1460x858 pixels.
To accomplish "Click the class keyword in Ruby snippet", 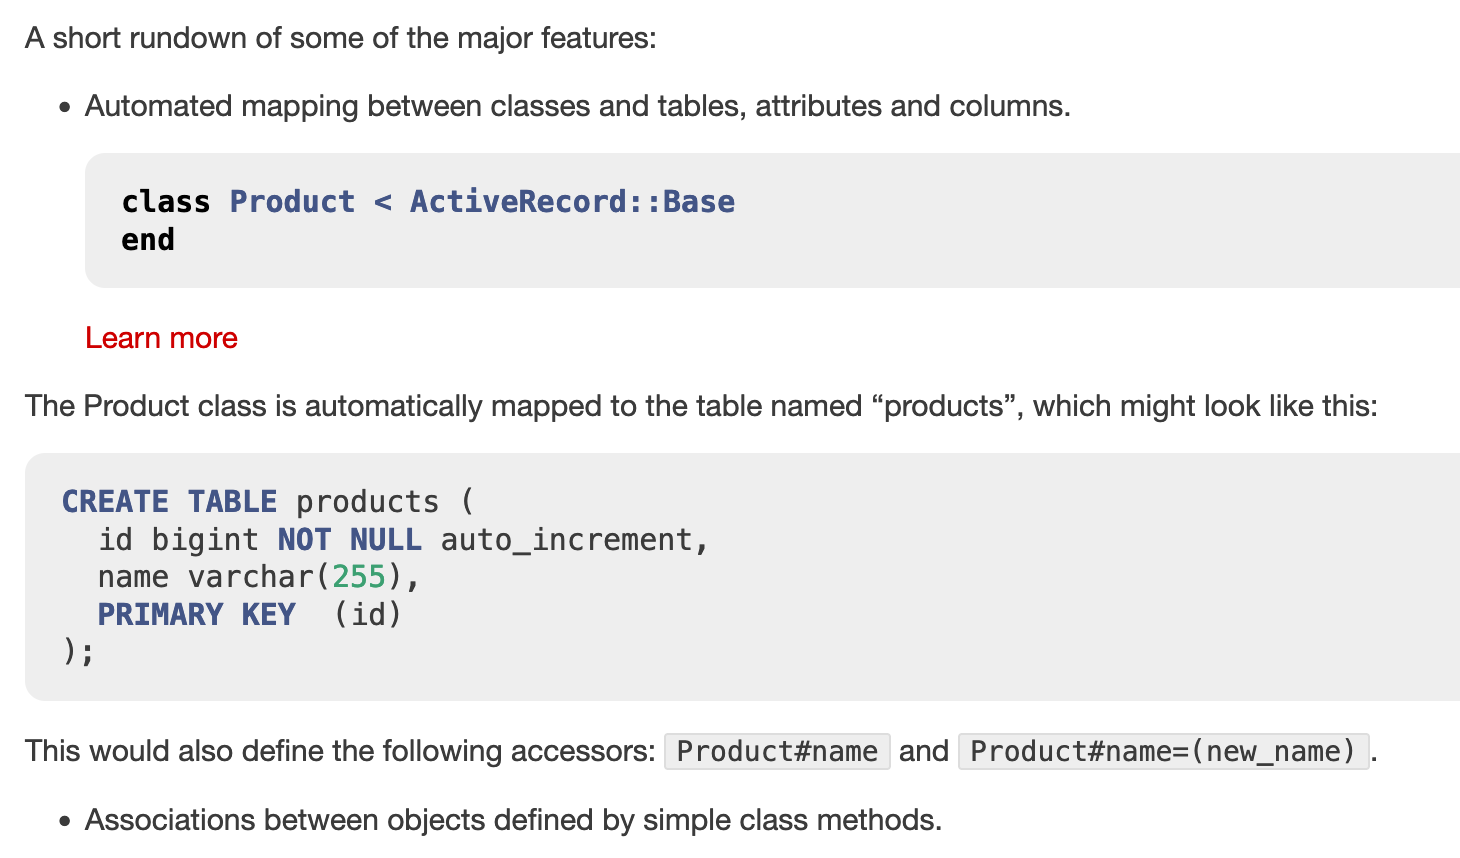I will 166,201.
